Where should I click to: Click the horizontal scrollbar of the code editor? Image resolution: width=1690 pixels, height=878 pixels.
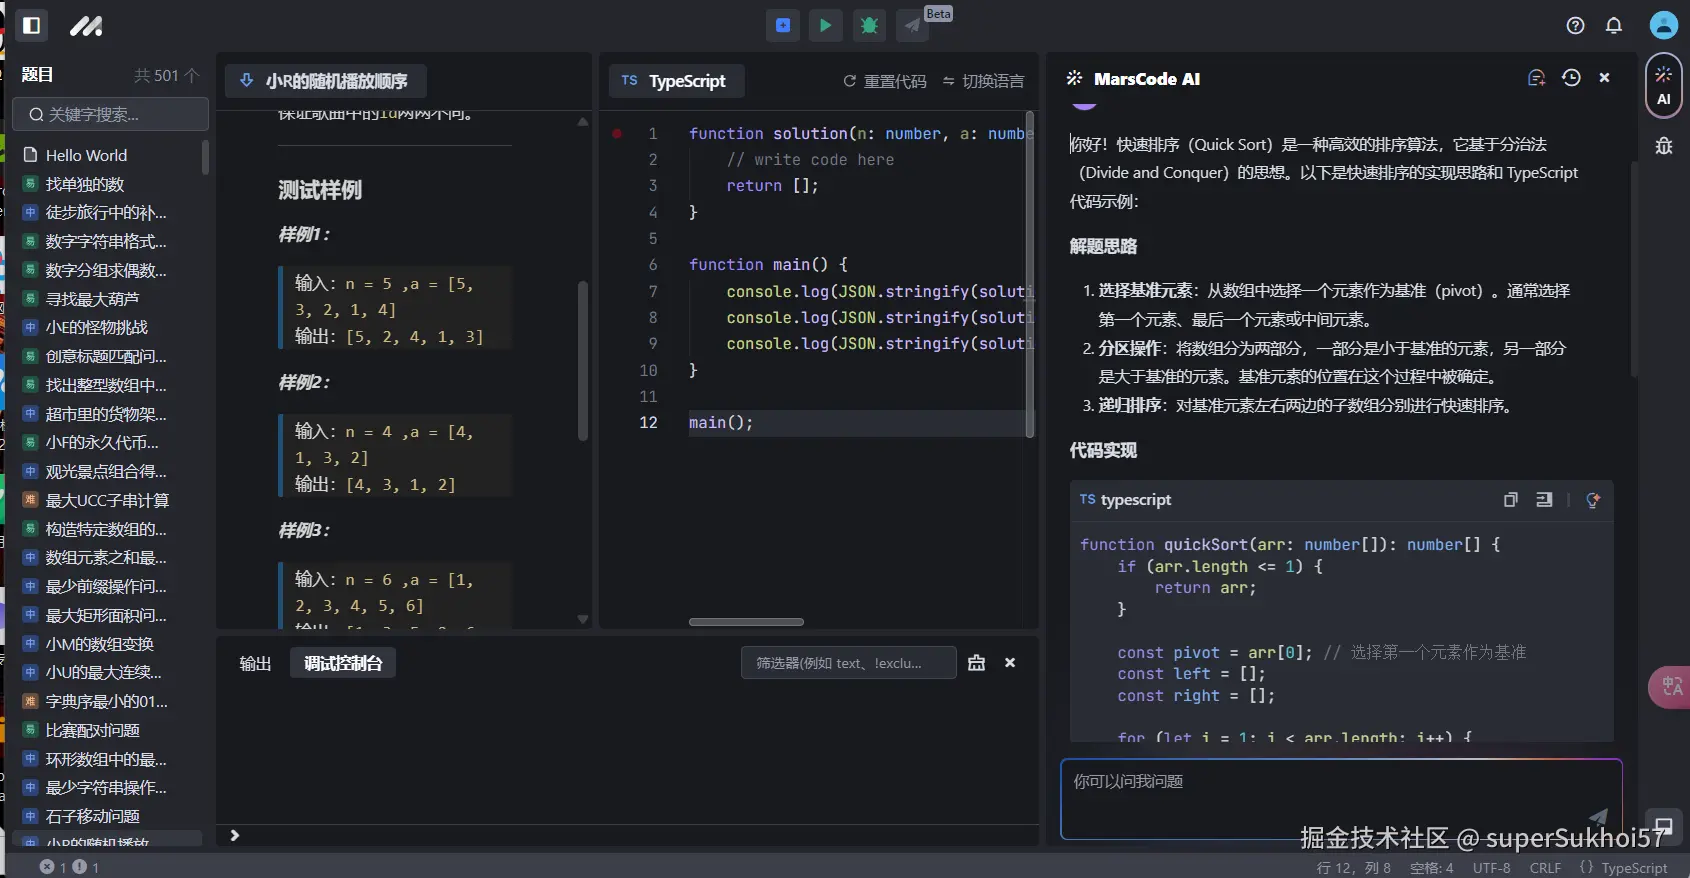pos(746,622)
